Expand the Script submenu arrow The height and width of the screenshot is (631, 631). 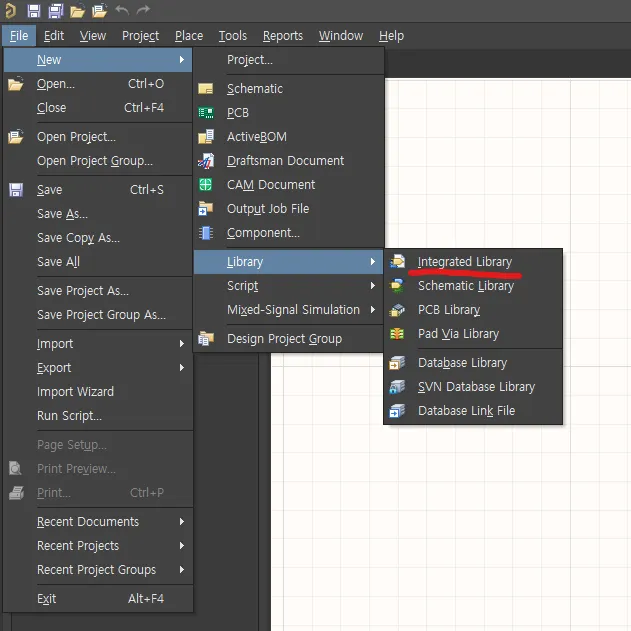tap(373, 286)
